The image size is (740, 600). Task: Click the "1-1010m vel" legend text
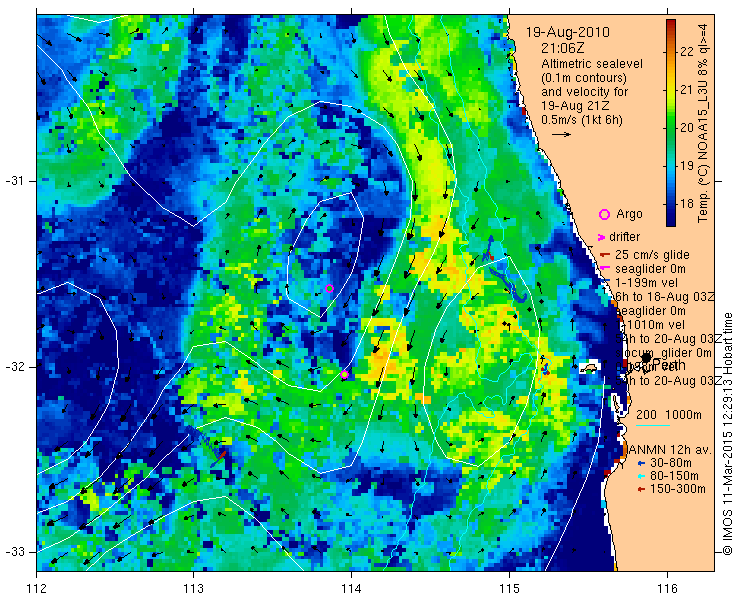(651, 325)
